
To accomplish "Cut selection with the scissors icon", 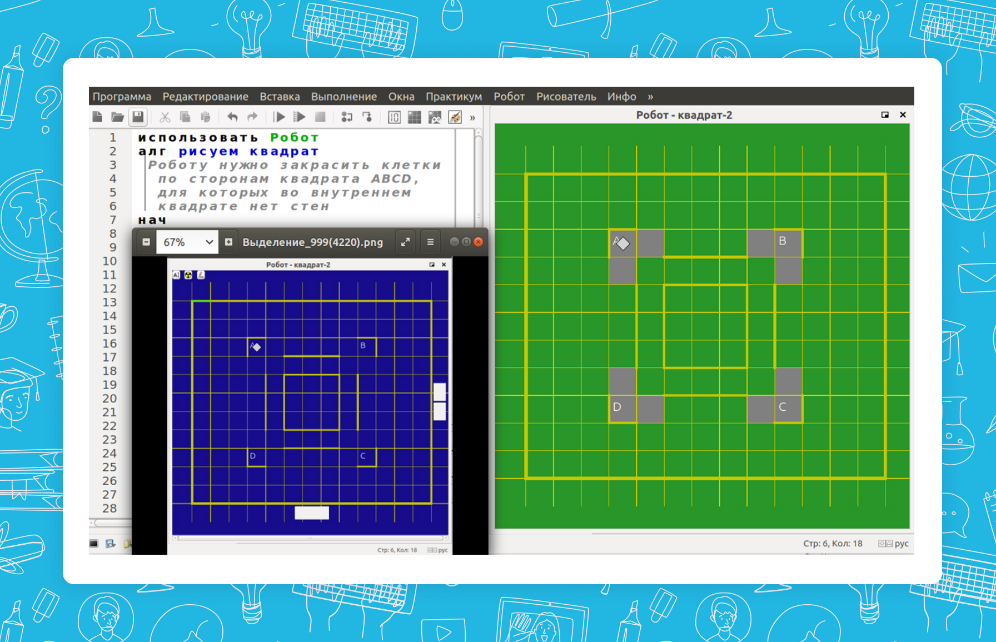I will tap(166, 117).
